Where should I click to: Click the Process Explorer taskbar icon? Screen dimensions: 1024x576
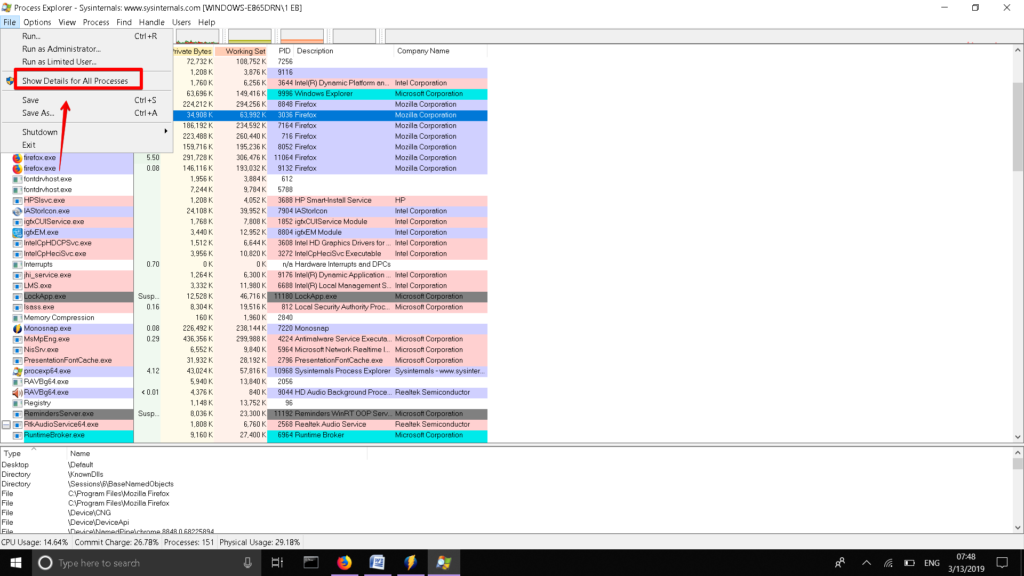(443, 562)
